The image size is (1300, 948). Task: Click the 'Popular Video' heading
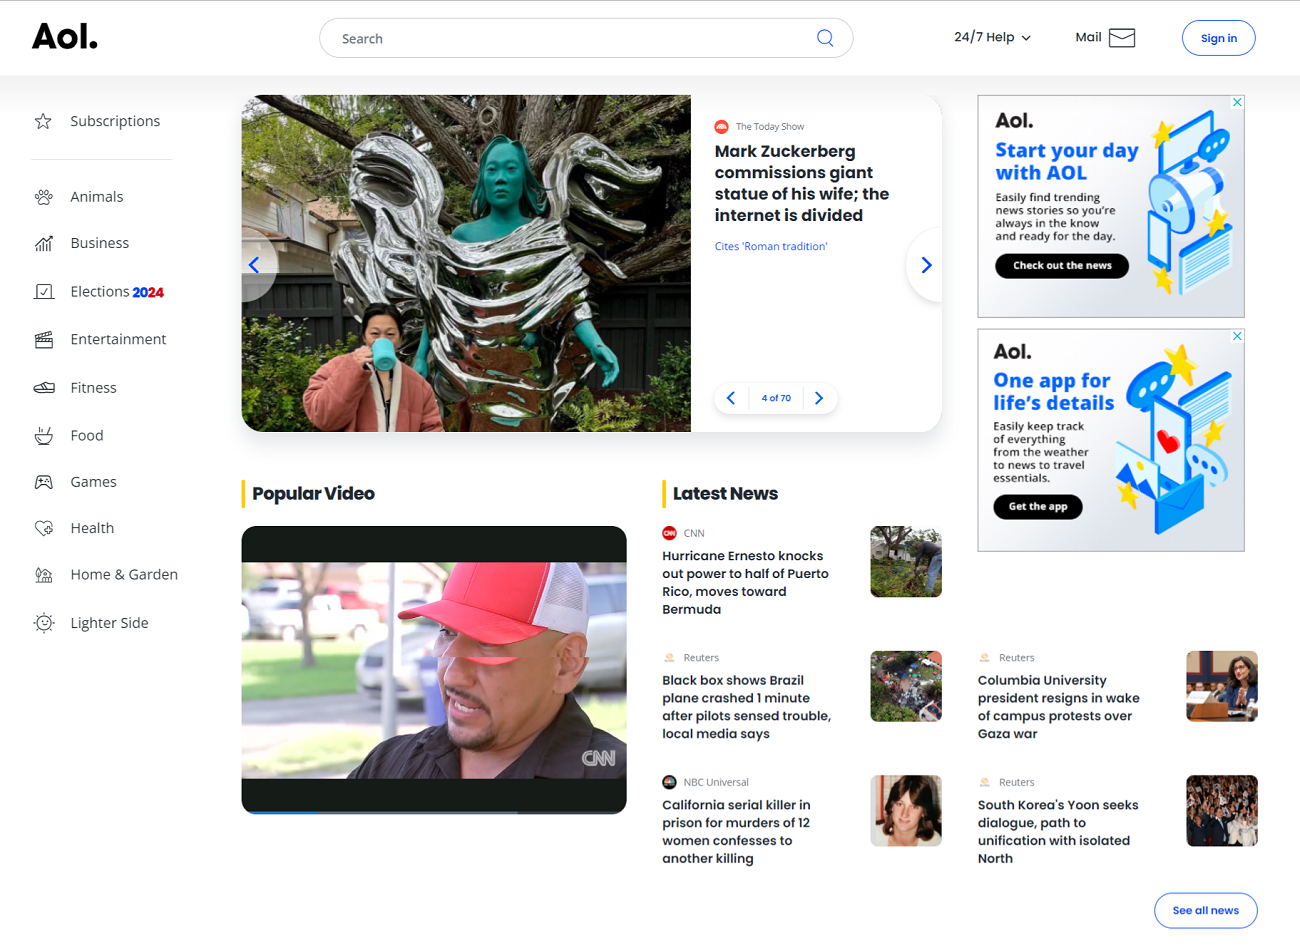[313, 493]
